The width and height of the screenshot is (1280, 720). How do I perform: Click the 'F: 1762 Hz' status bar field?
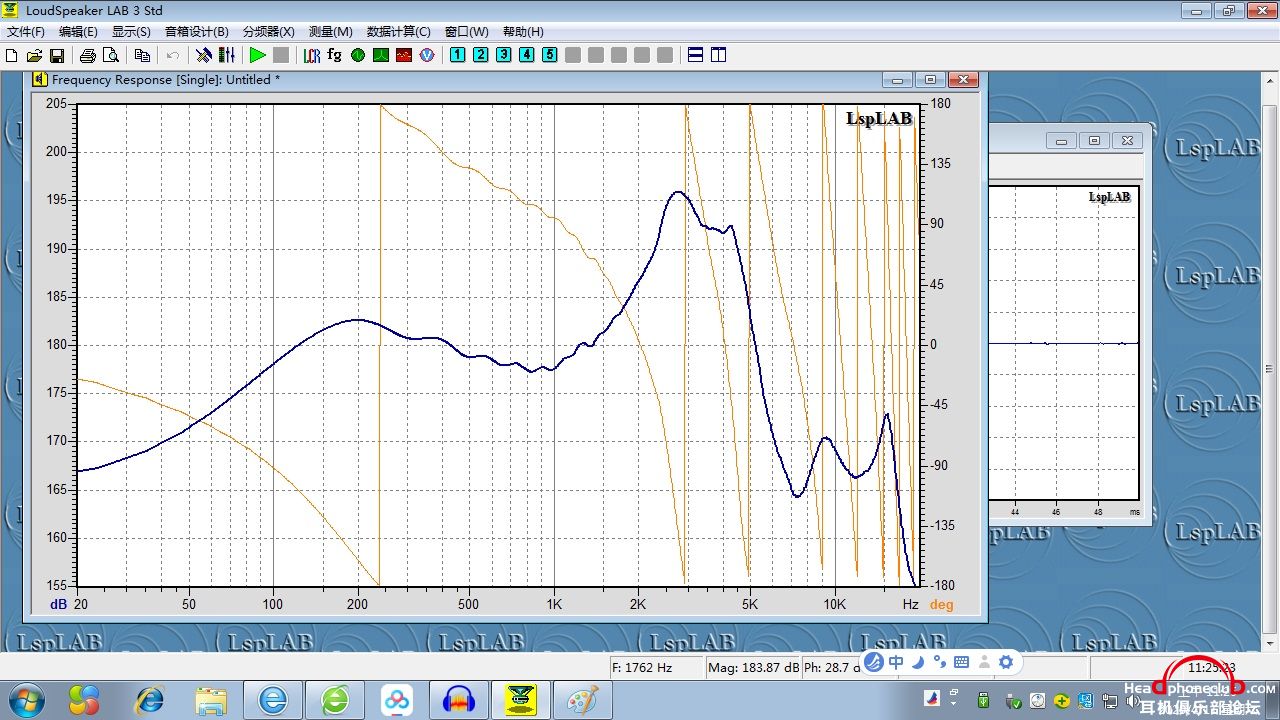656,667
